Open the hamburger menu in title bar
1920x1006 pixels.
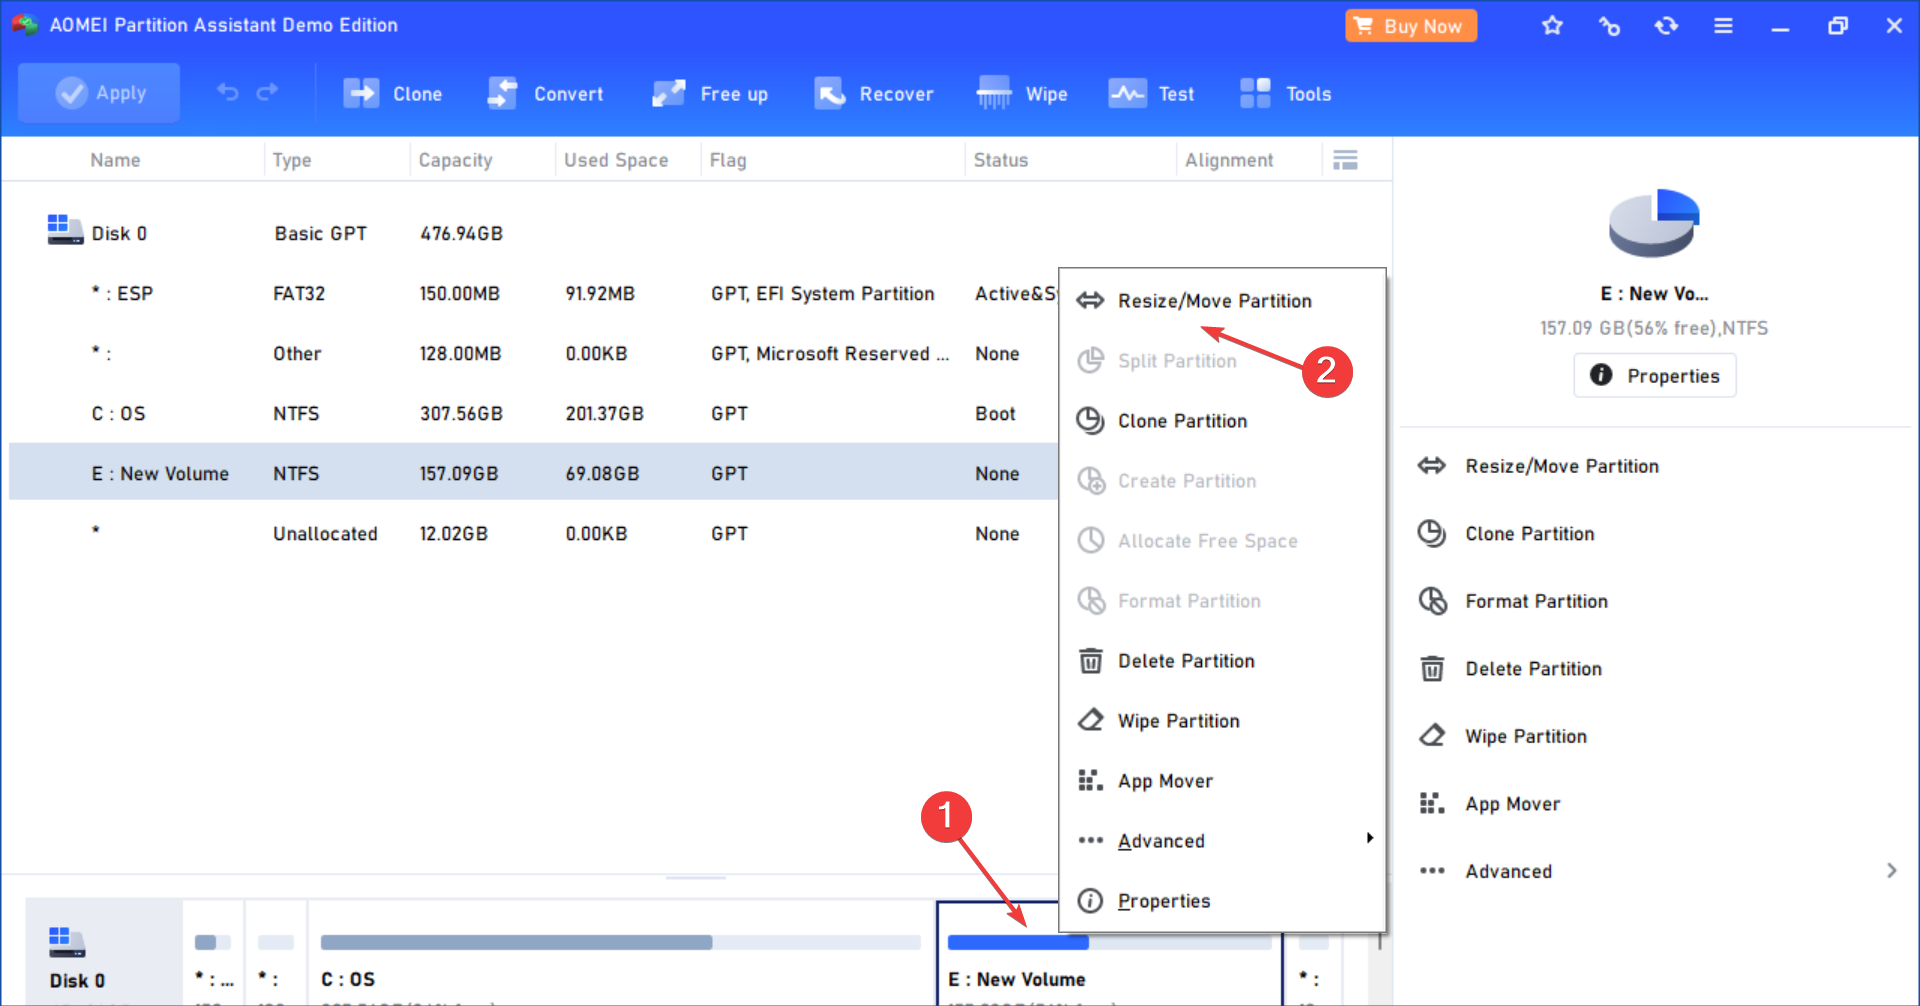pyautogui.click(x=1723, y=26)
